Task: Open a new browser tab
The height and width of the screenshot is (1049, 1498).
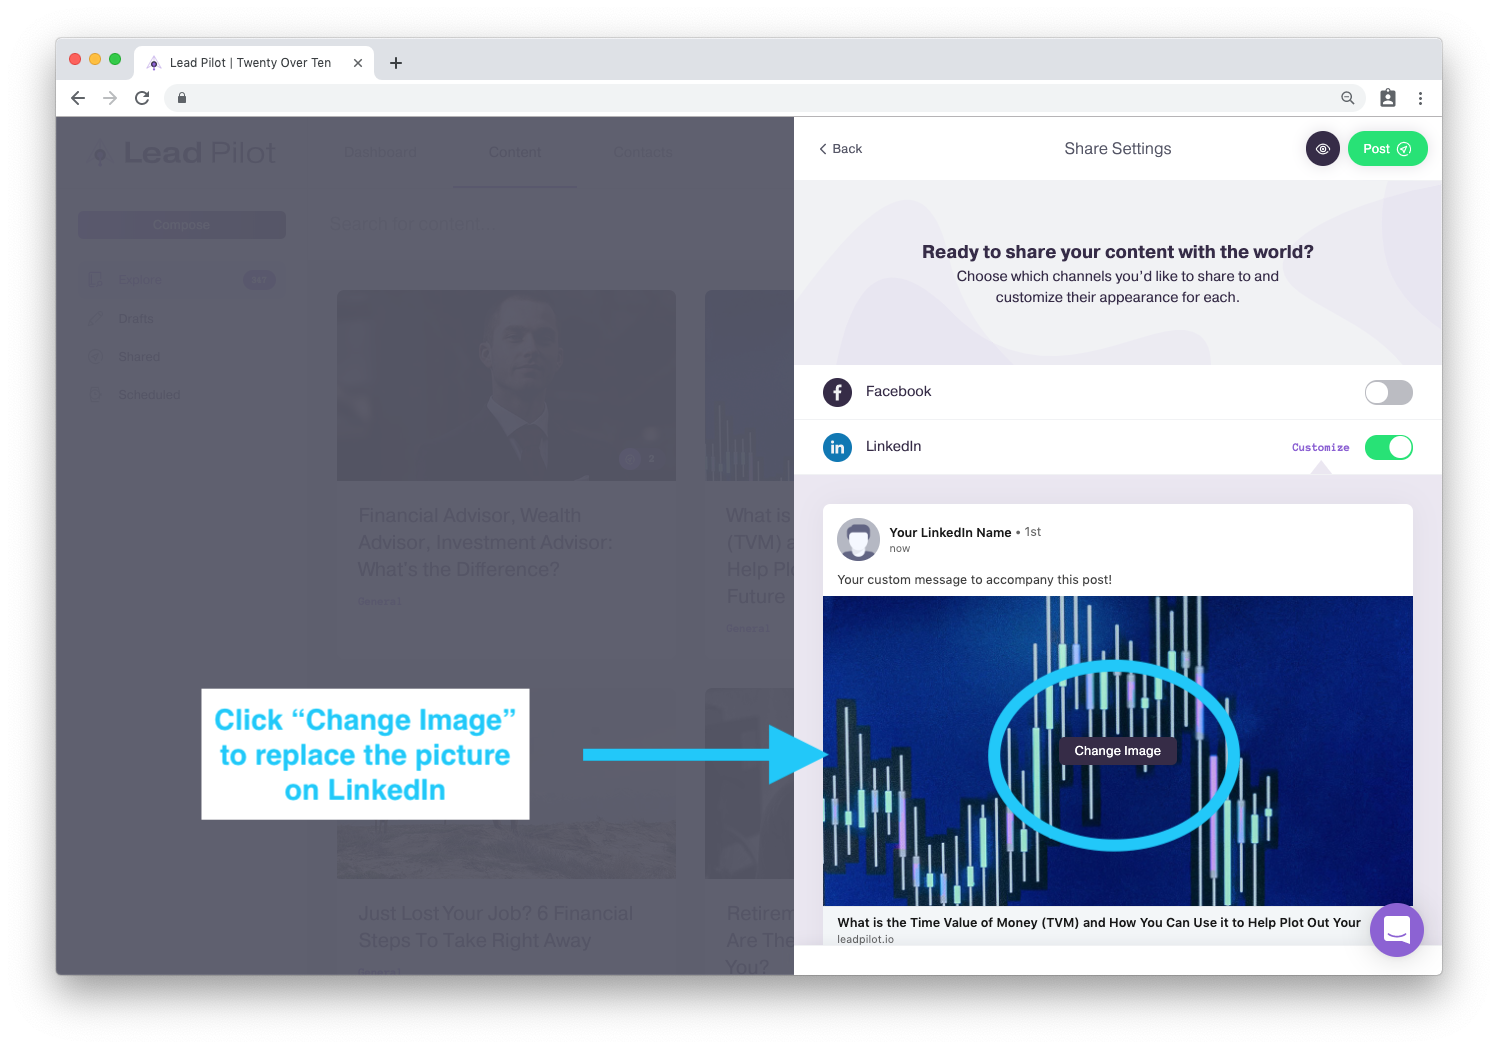Action: point(396,63)
